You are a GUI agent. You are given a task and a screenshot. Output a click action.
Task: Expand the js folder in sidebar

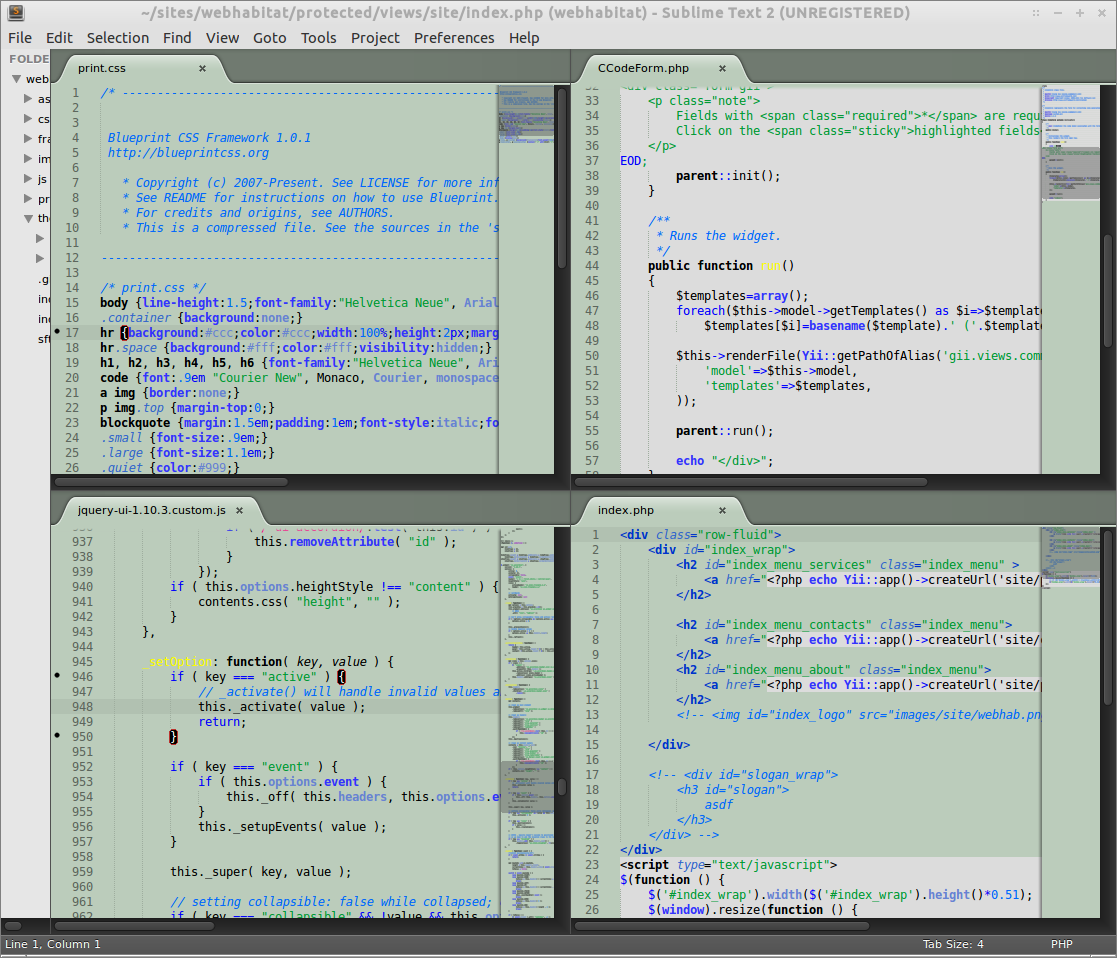[x=28, y=179]
